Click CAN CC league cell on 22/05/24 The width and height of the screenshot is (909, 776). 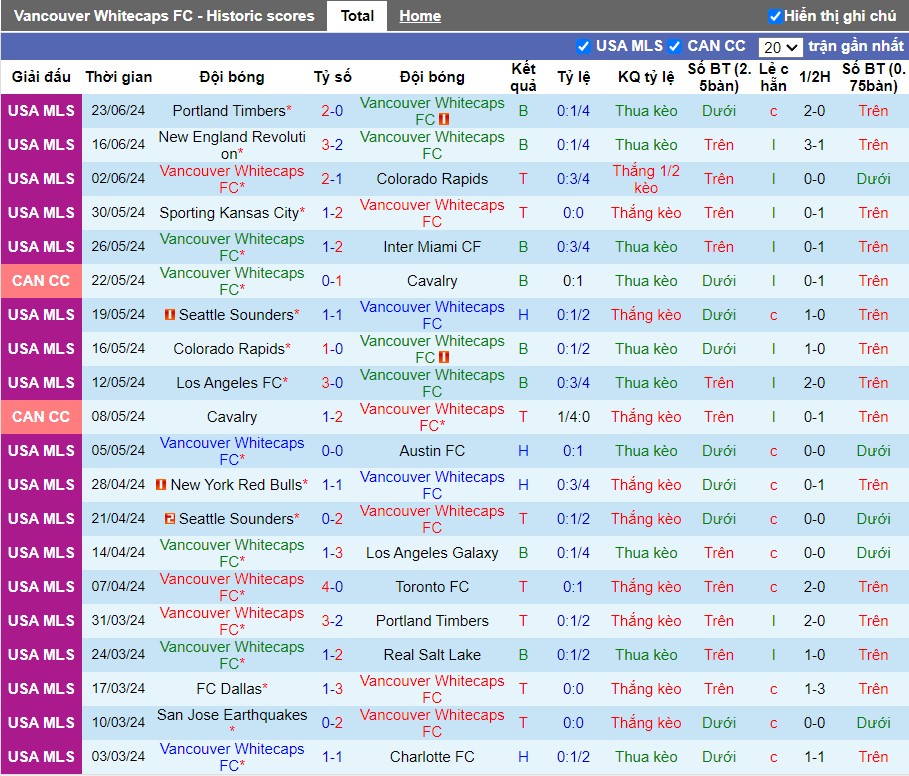(x=41, y=280)
